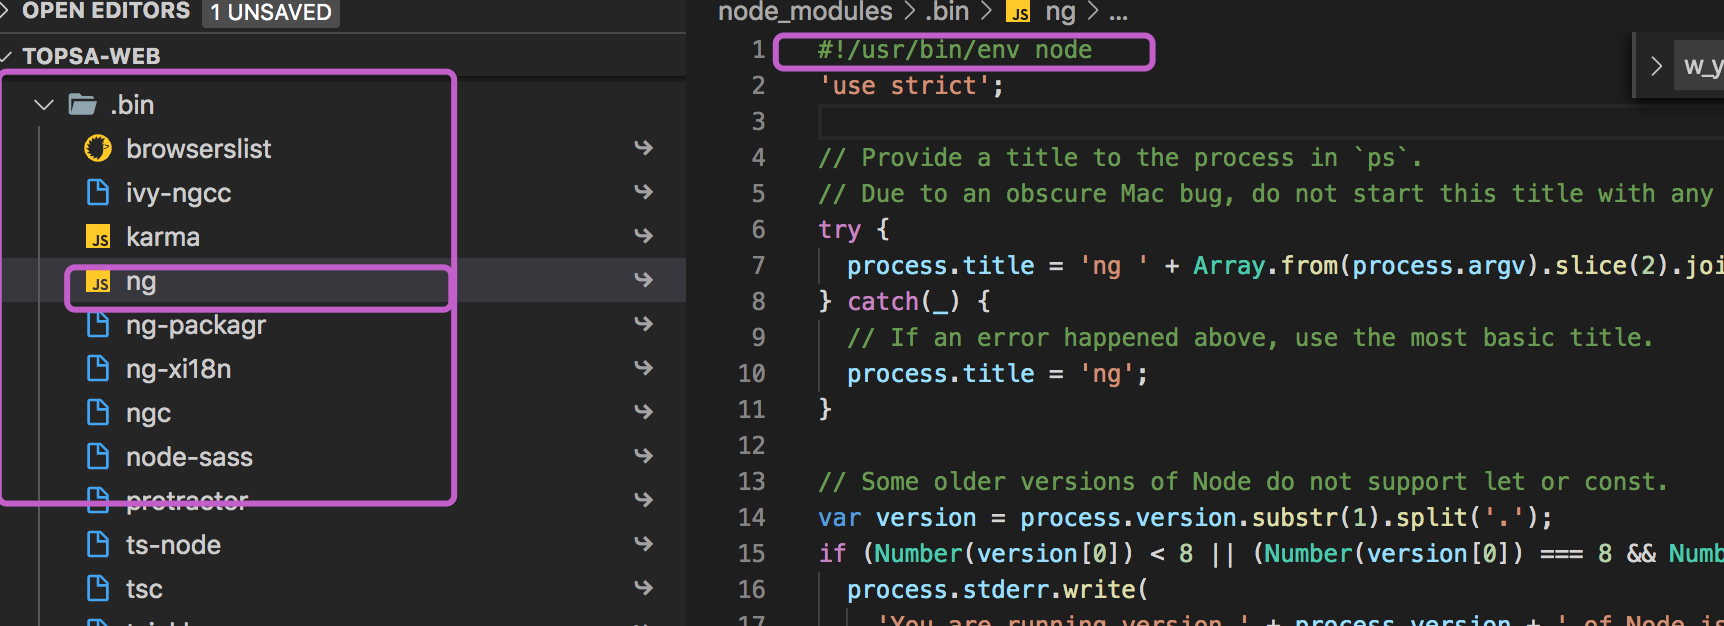Screen dimensions: 1724x626
Task: Select the .bin folder label
Action: 132,104
